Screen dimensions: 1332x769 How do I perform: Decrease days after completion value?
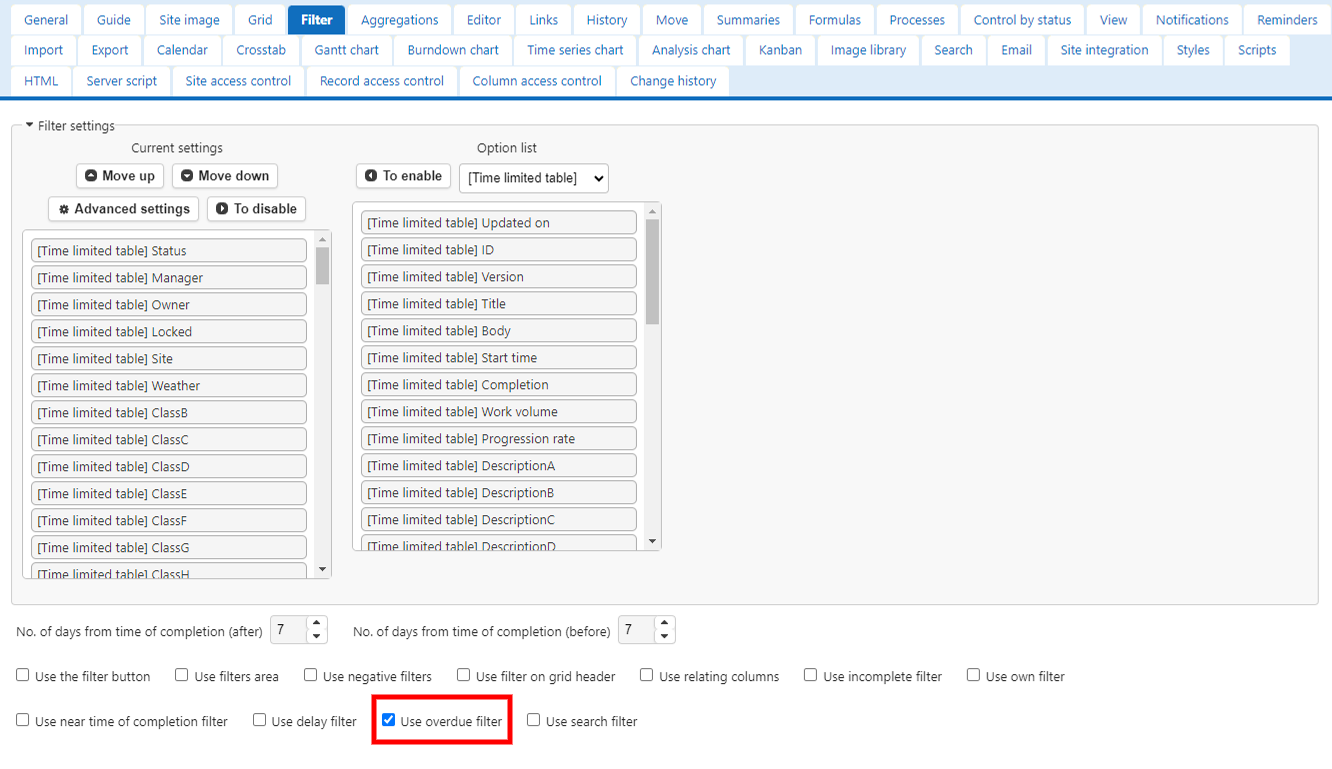[x=317, y=637]
